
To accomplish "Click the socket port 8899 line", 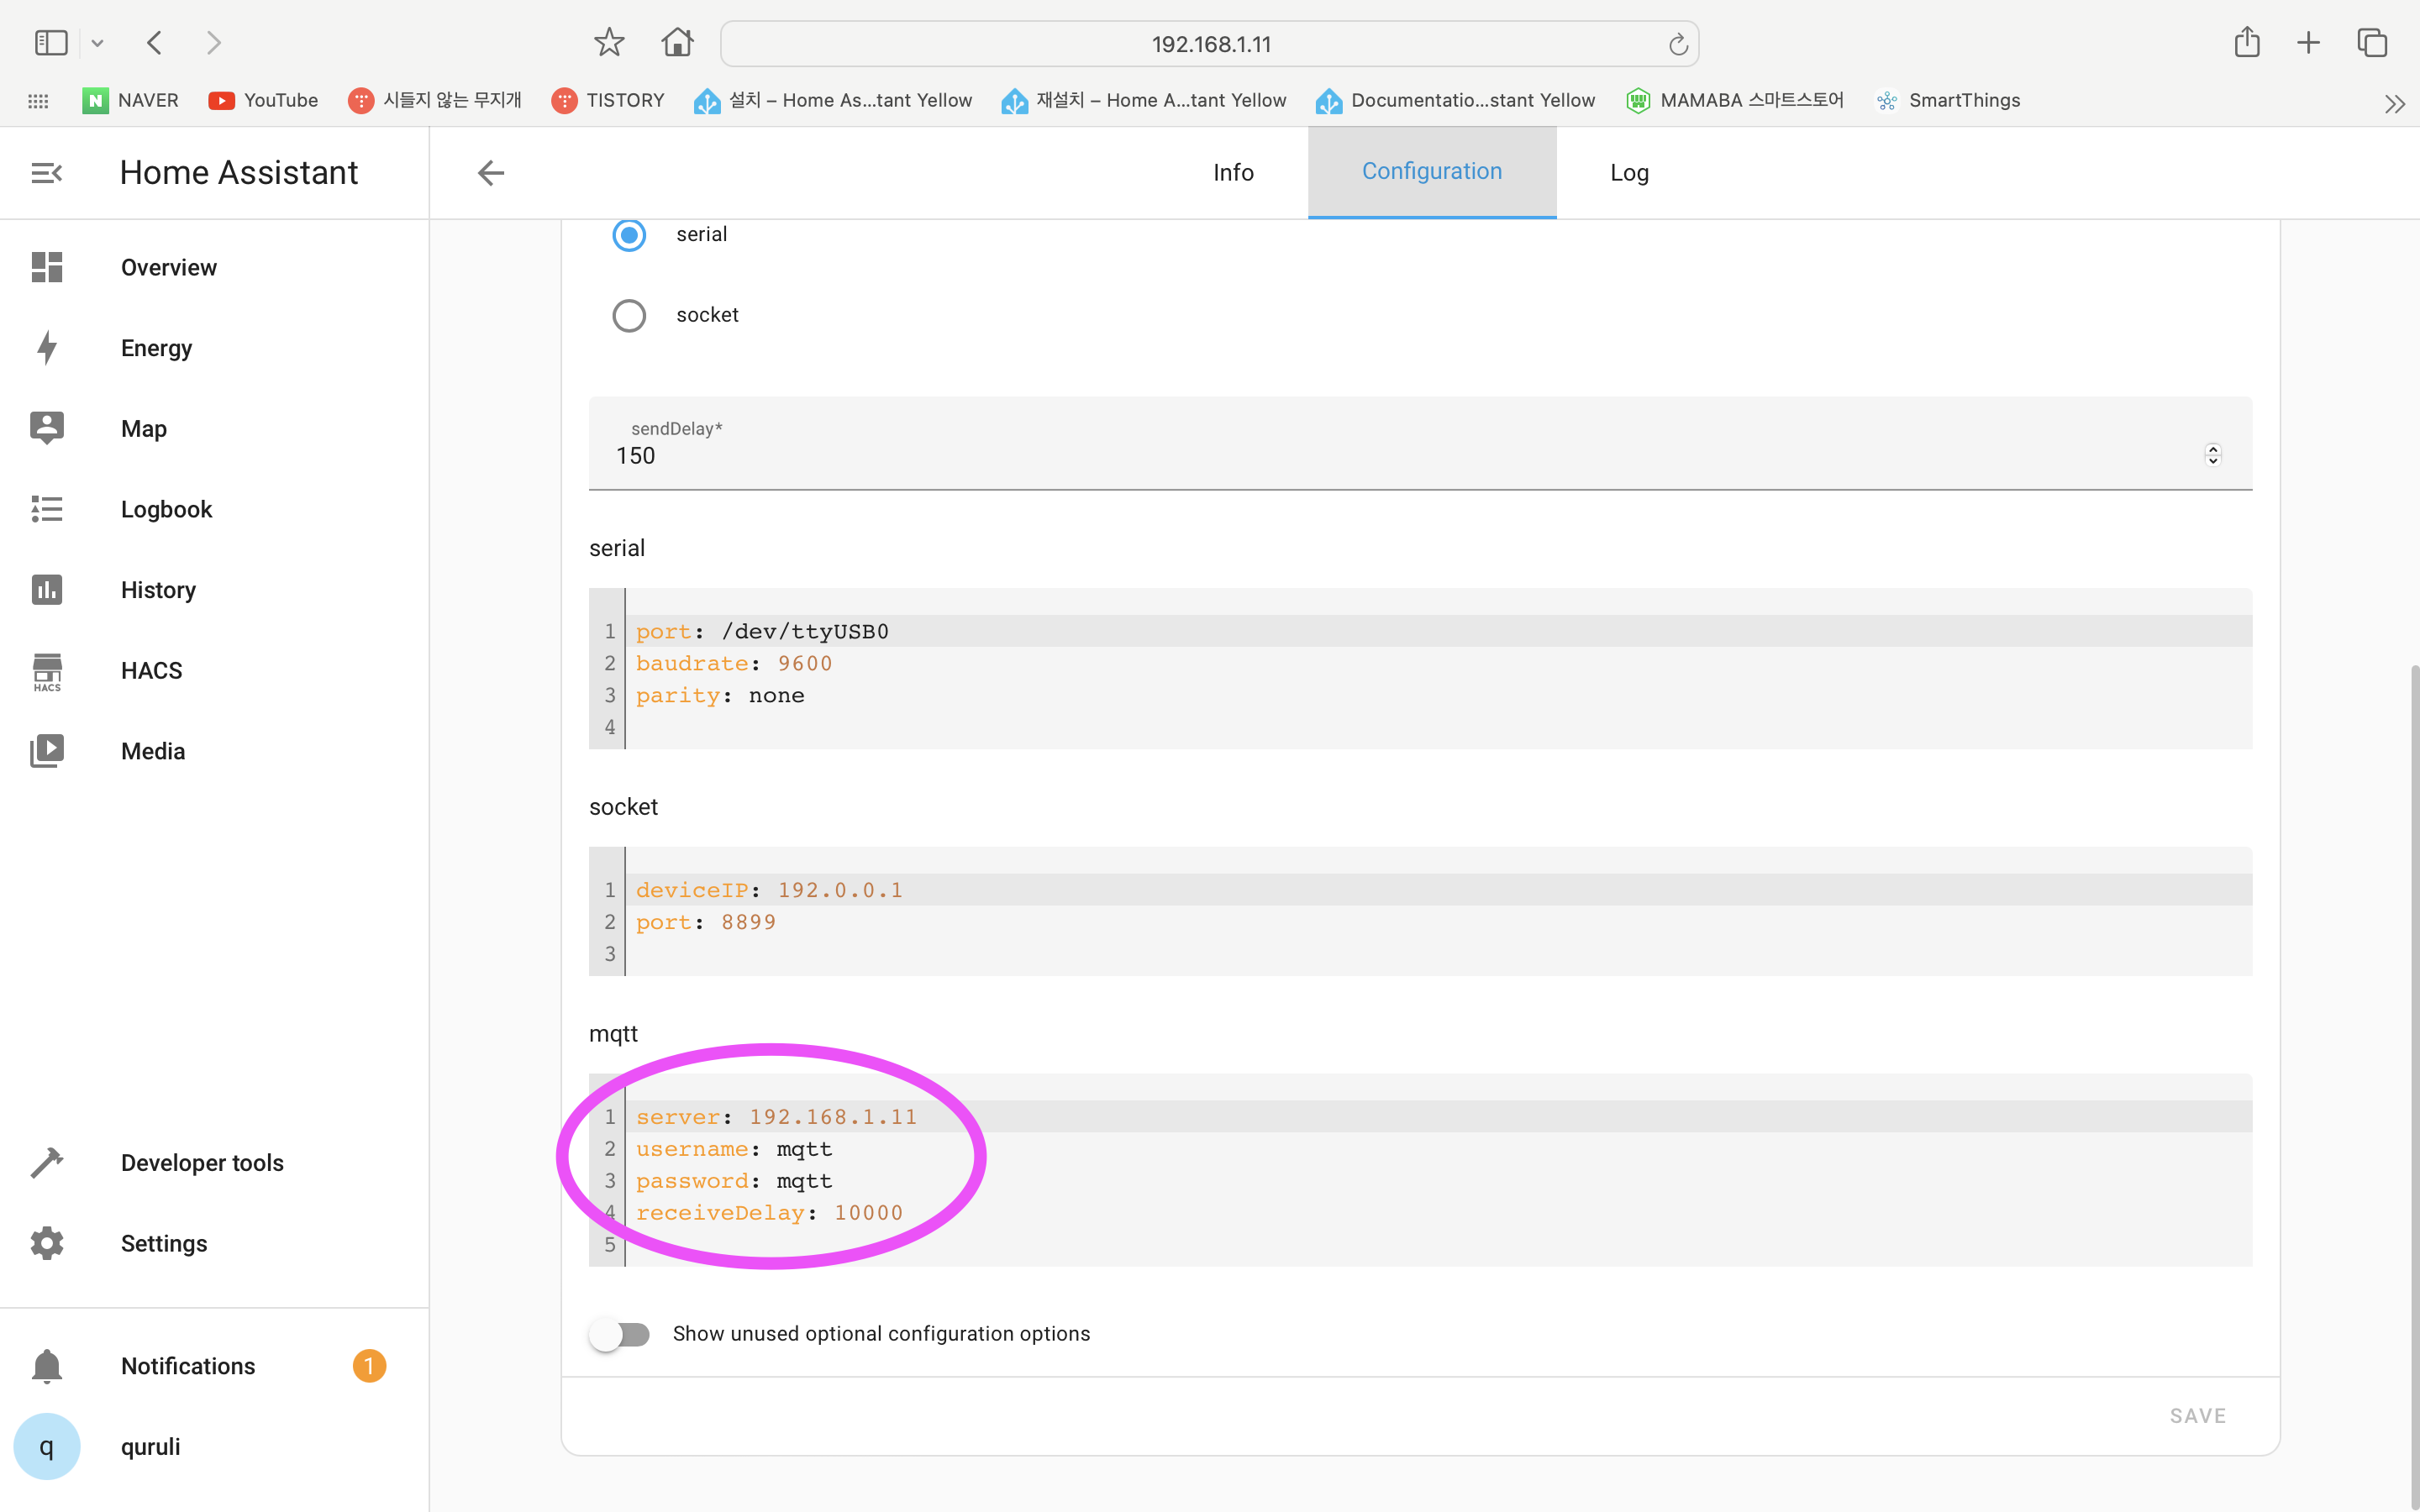I will [x=1438, y=922].
